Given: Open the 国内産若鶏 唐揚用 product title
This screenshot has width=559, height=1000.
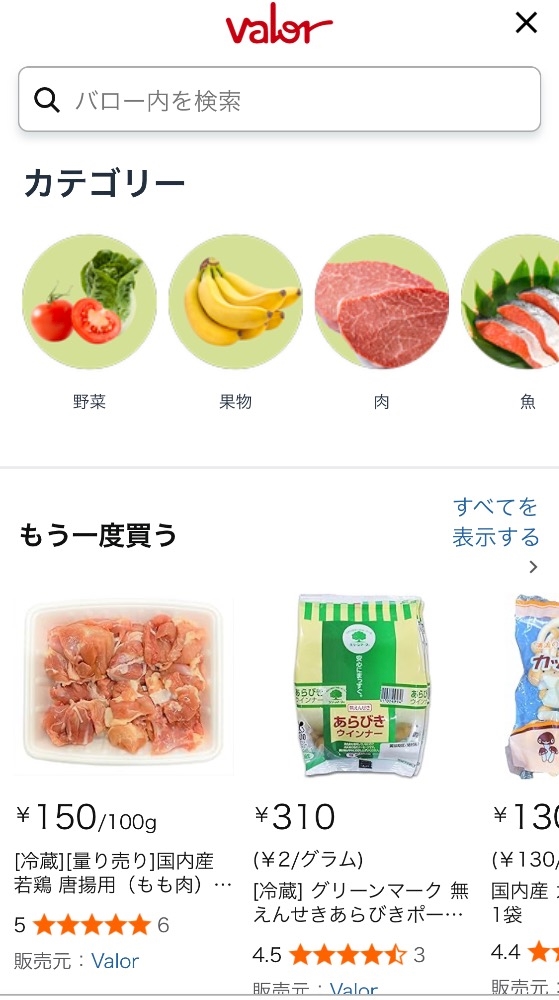Looking at the screenshot, I should click(123, 873).
